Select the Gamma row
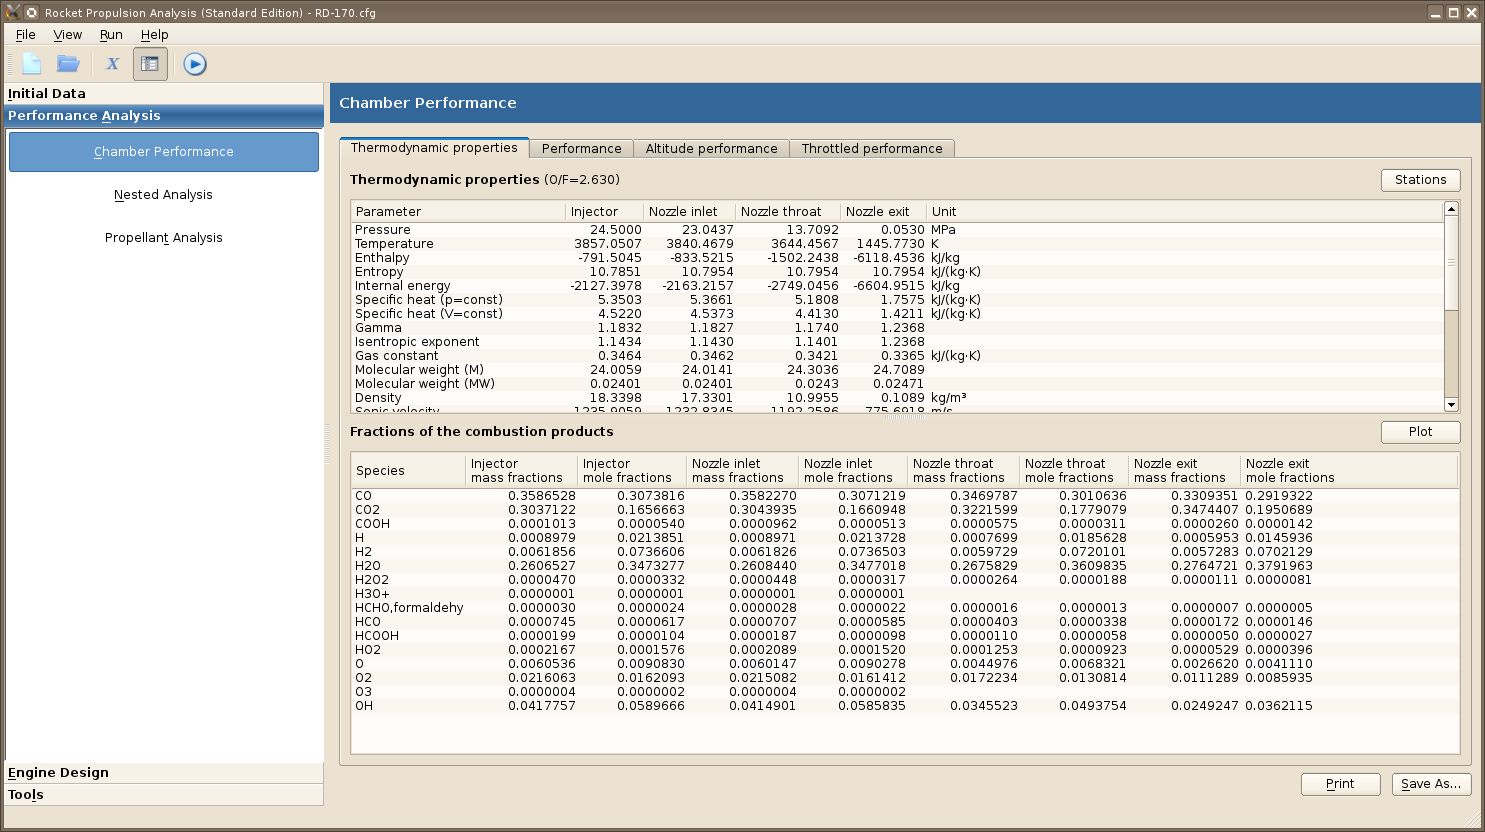 pyautogui.click(x=897, y=328)
